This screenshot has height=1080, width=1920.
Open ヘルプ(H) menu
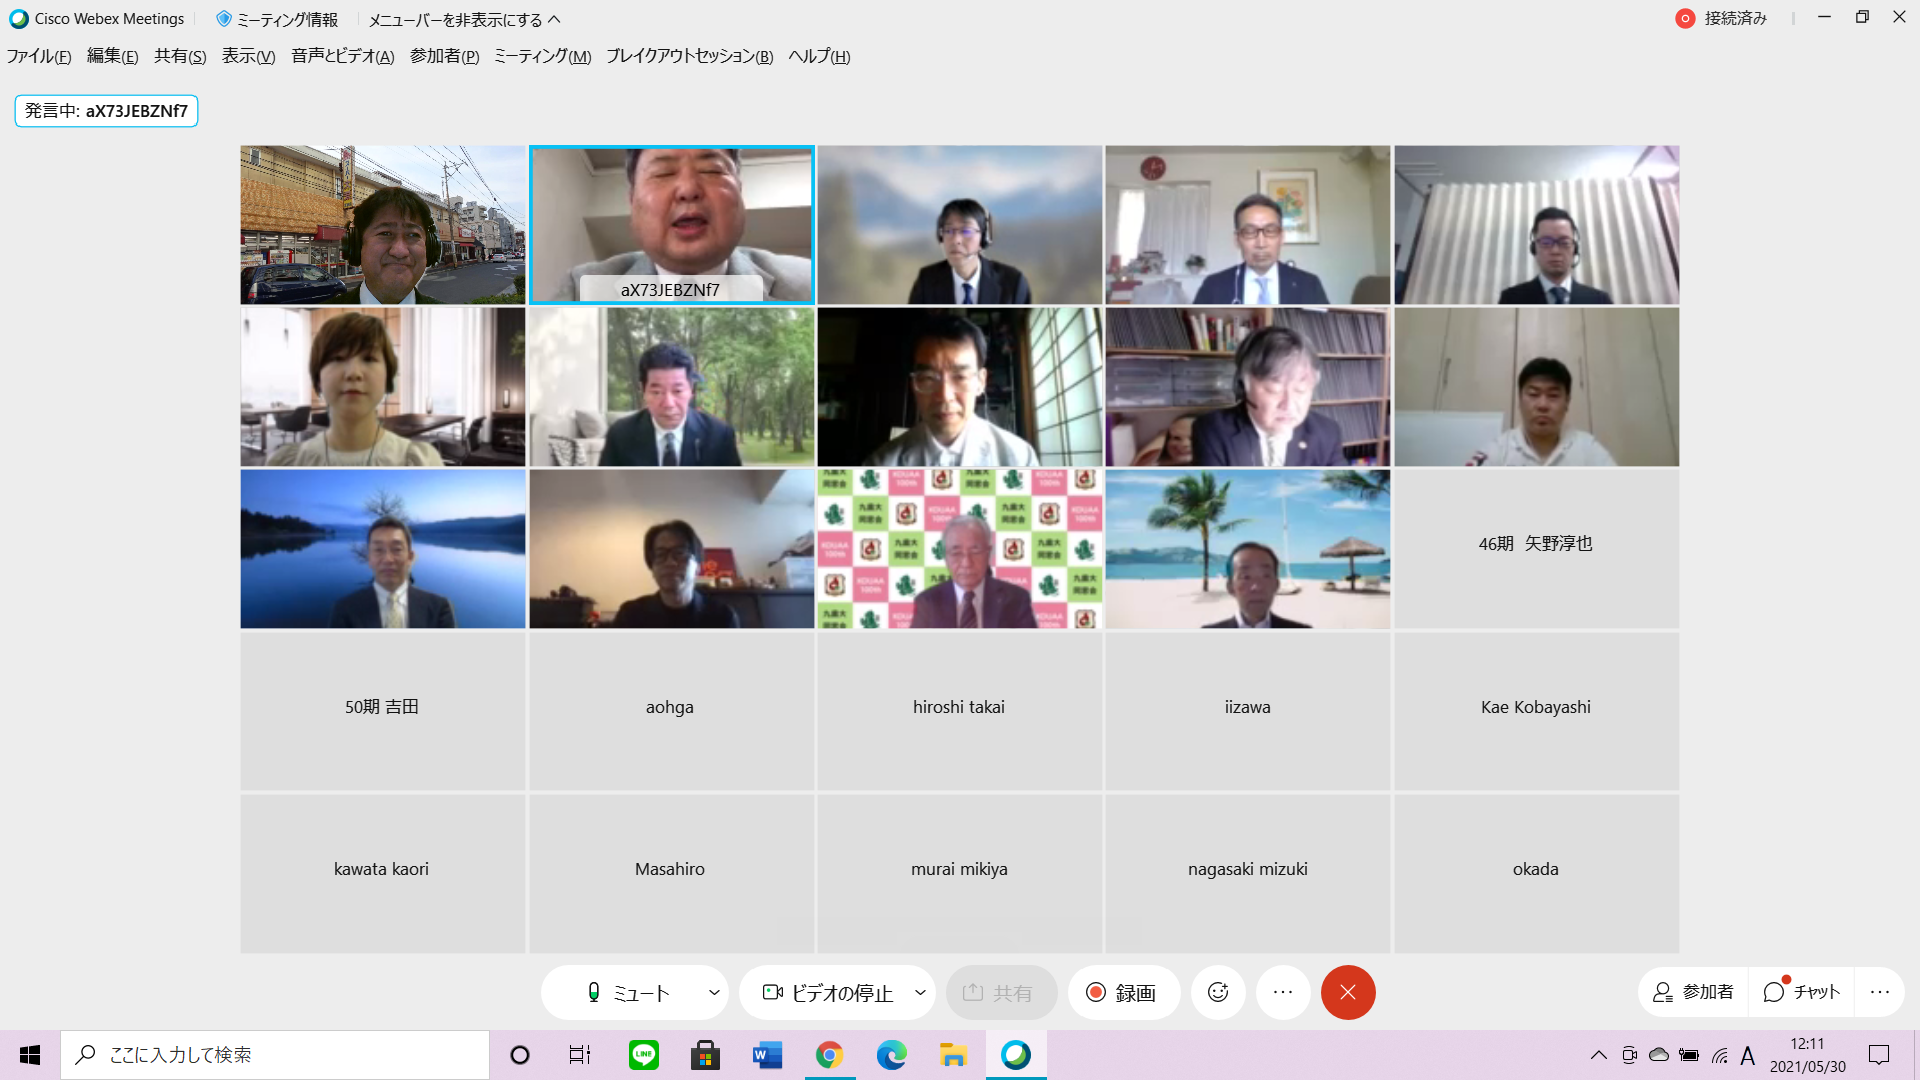819,56
